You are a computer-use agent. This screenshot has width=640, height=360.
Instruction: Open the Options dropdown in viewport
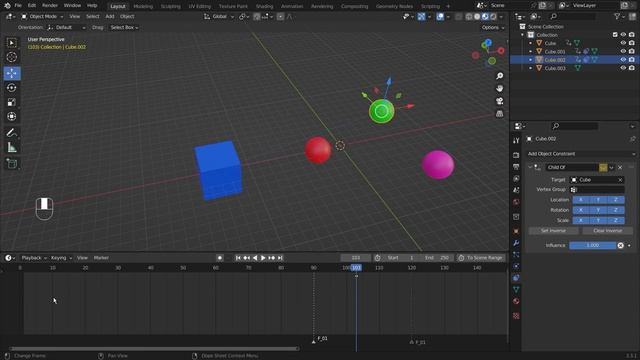click(x=493, y=27)
